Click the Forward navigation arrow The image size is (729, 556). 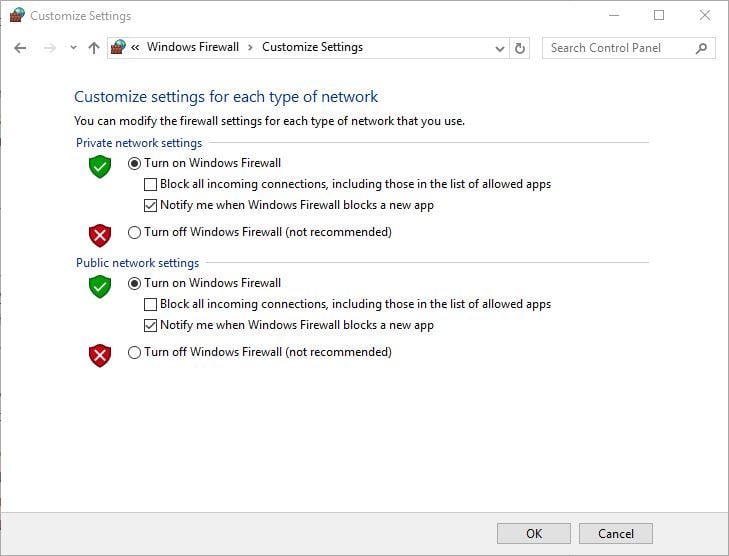pos(49,48)
